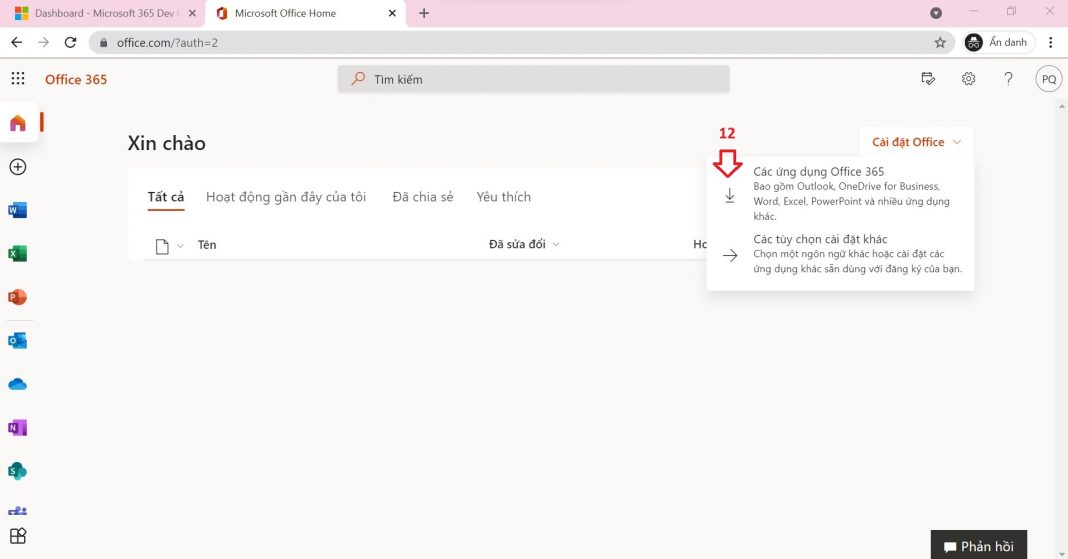1068x559 pixels.
Task: Open the Word app in sidebar
Action: (17, 210)
